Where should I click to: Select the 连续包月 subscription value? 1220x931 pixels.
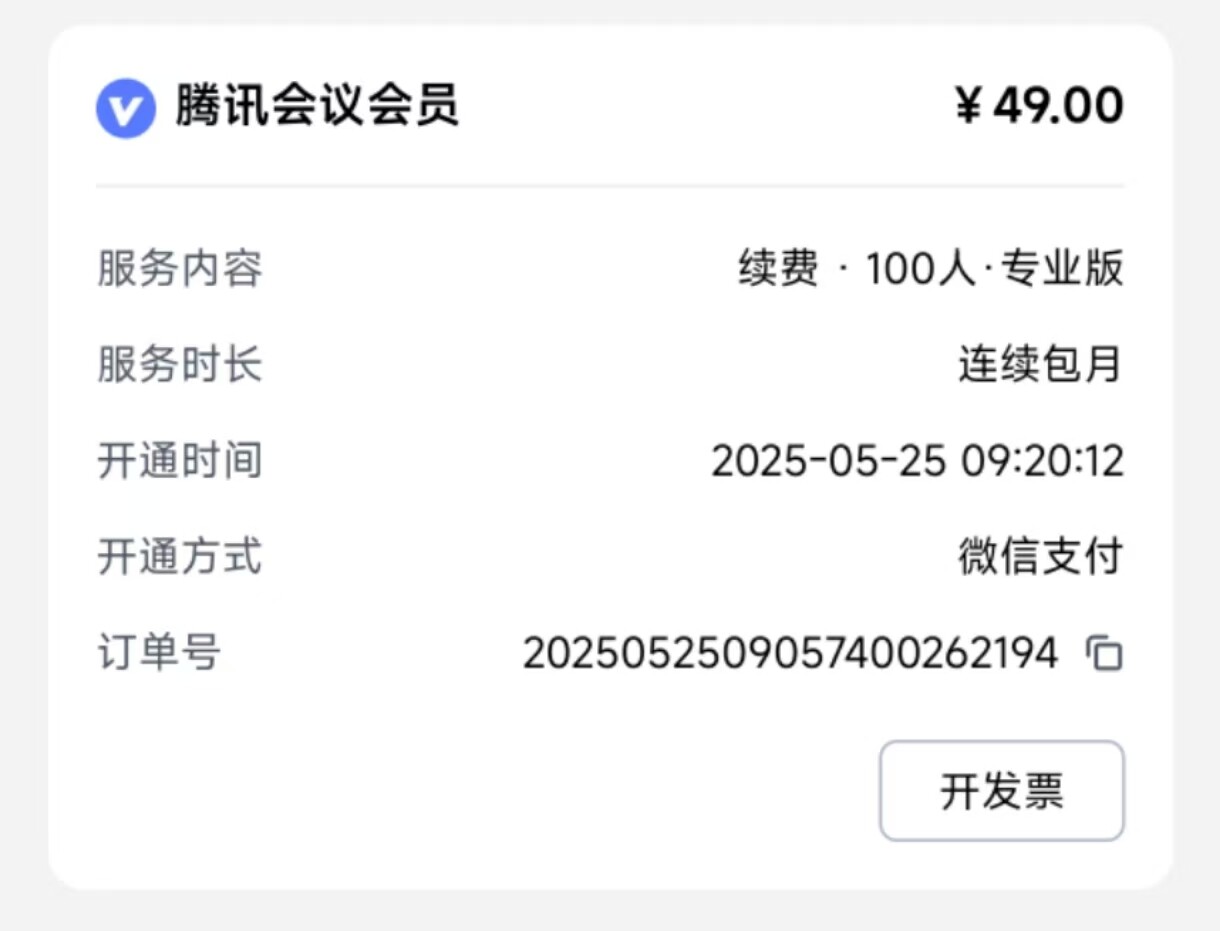pos(1041,364)
